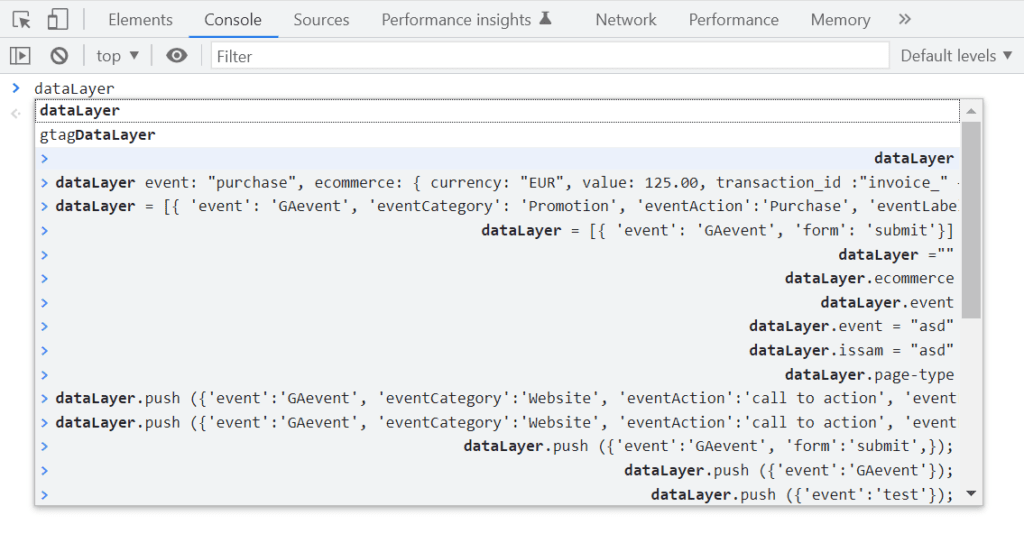Focus the console Filter input field

[550, 56]
